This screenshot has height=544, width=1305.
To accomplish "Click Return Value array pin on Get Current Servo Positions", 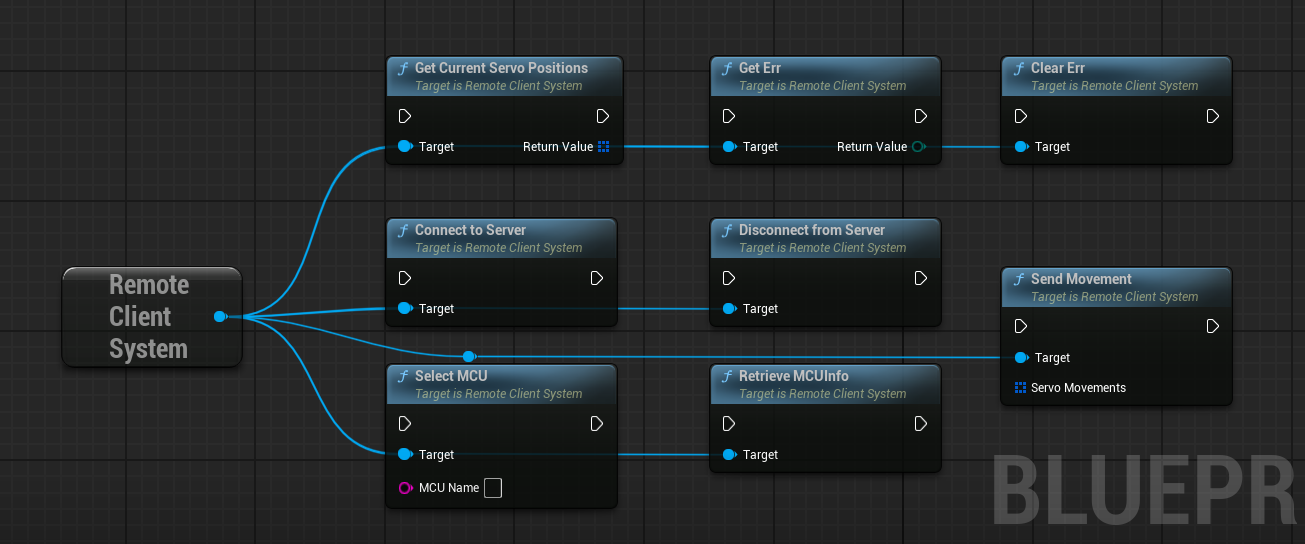I will [x=603, y=146].
